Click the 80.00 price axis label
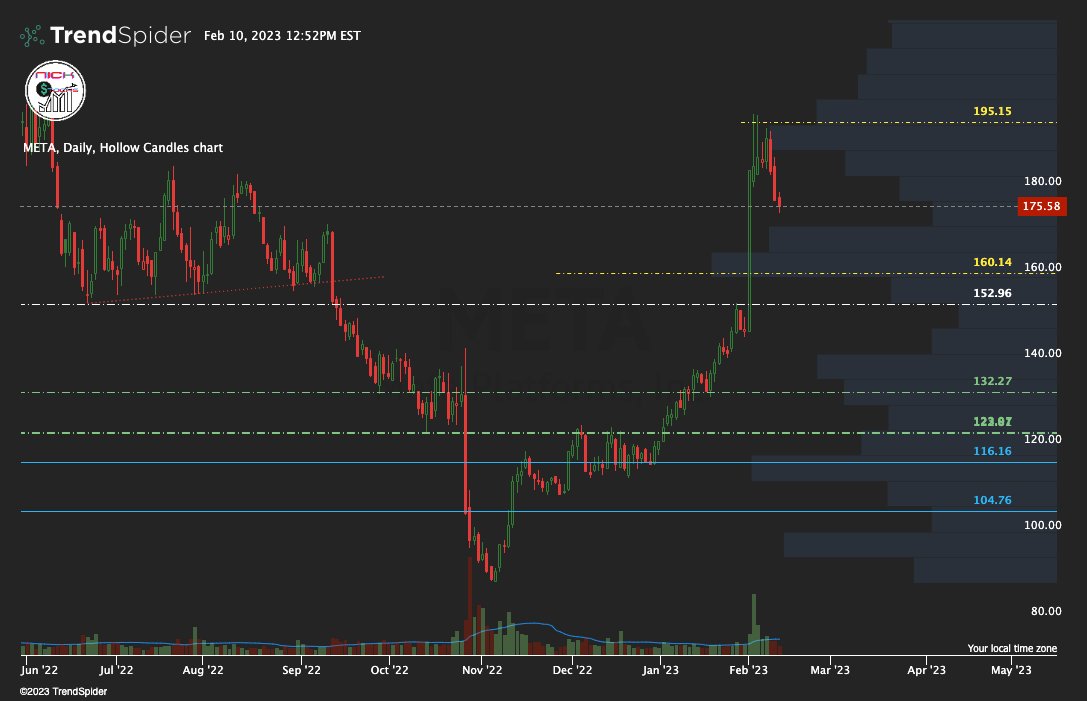The width and height of the screenshot is (1087, 701). point(1046,611)
